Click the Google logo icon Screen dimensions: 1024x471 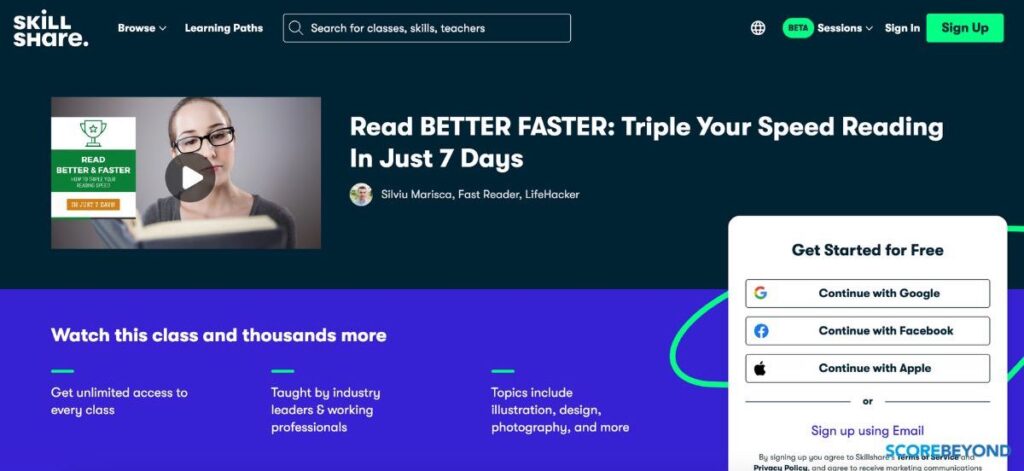[760, 293]
